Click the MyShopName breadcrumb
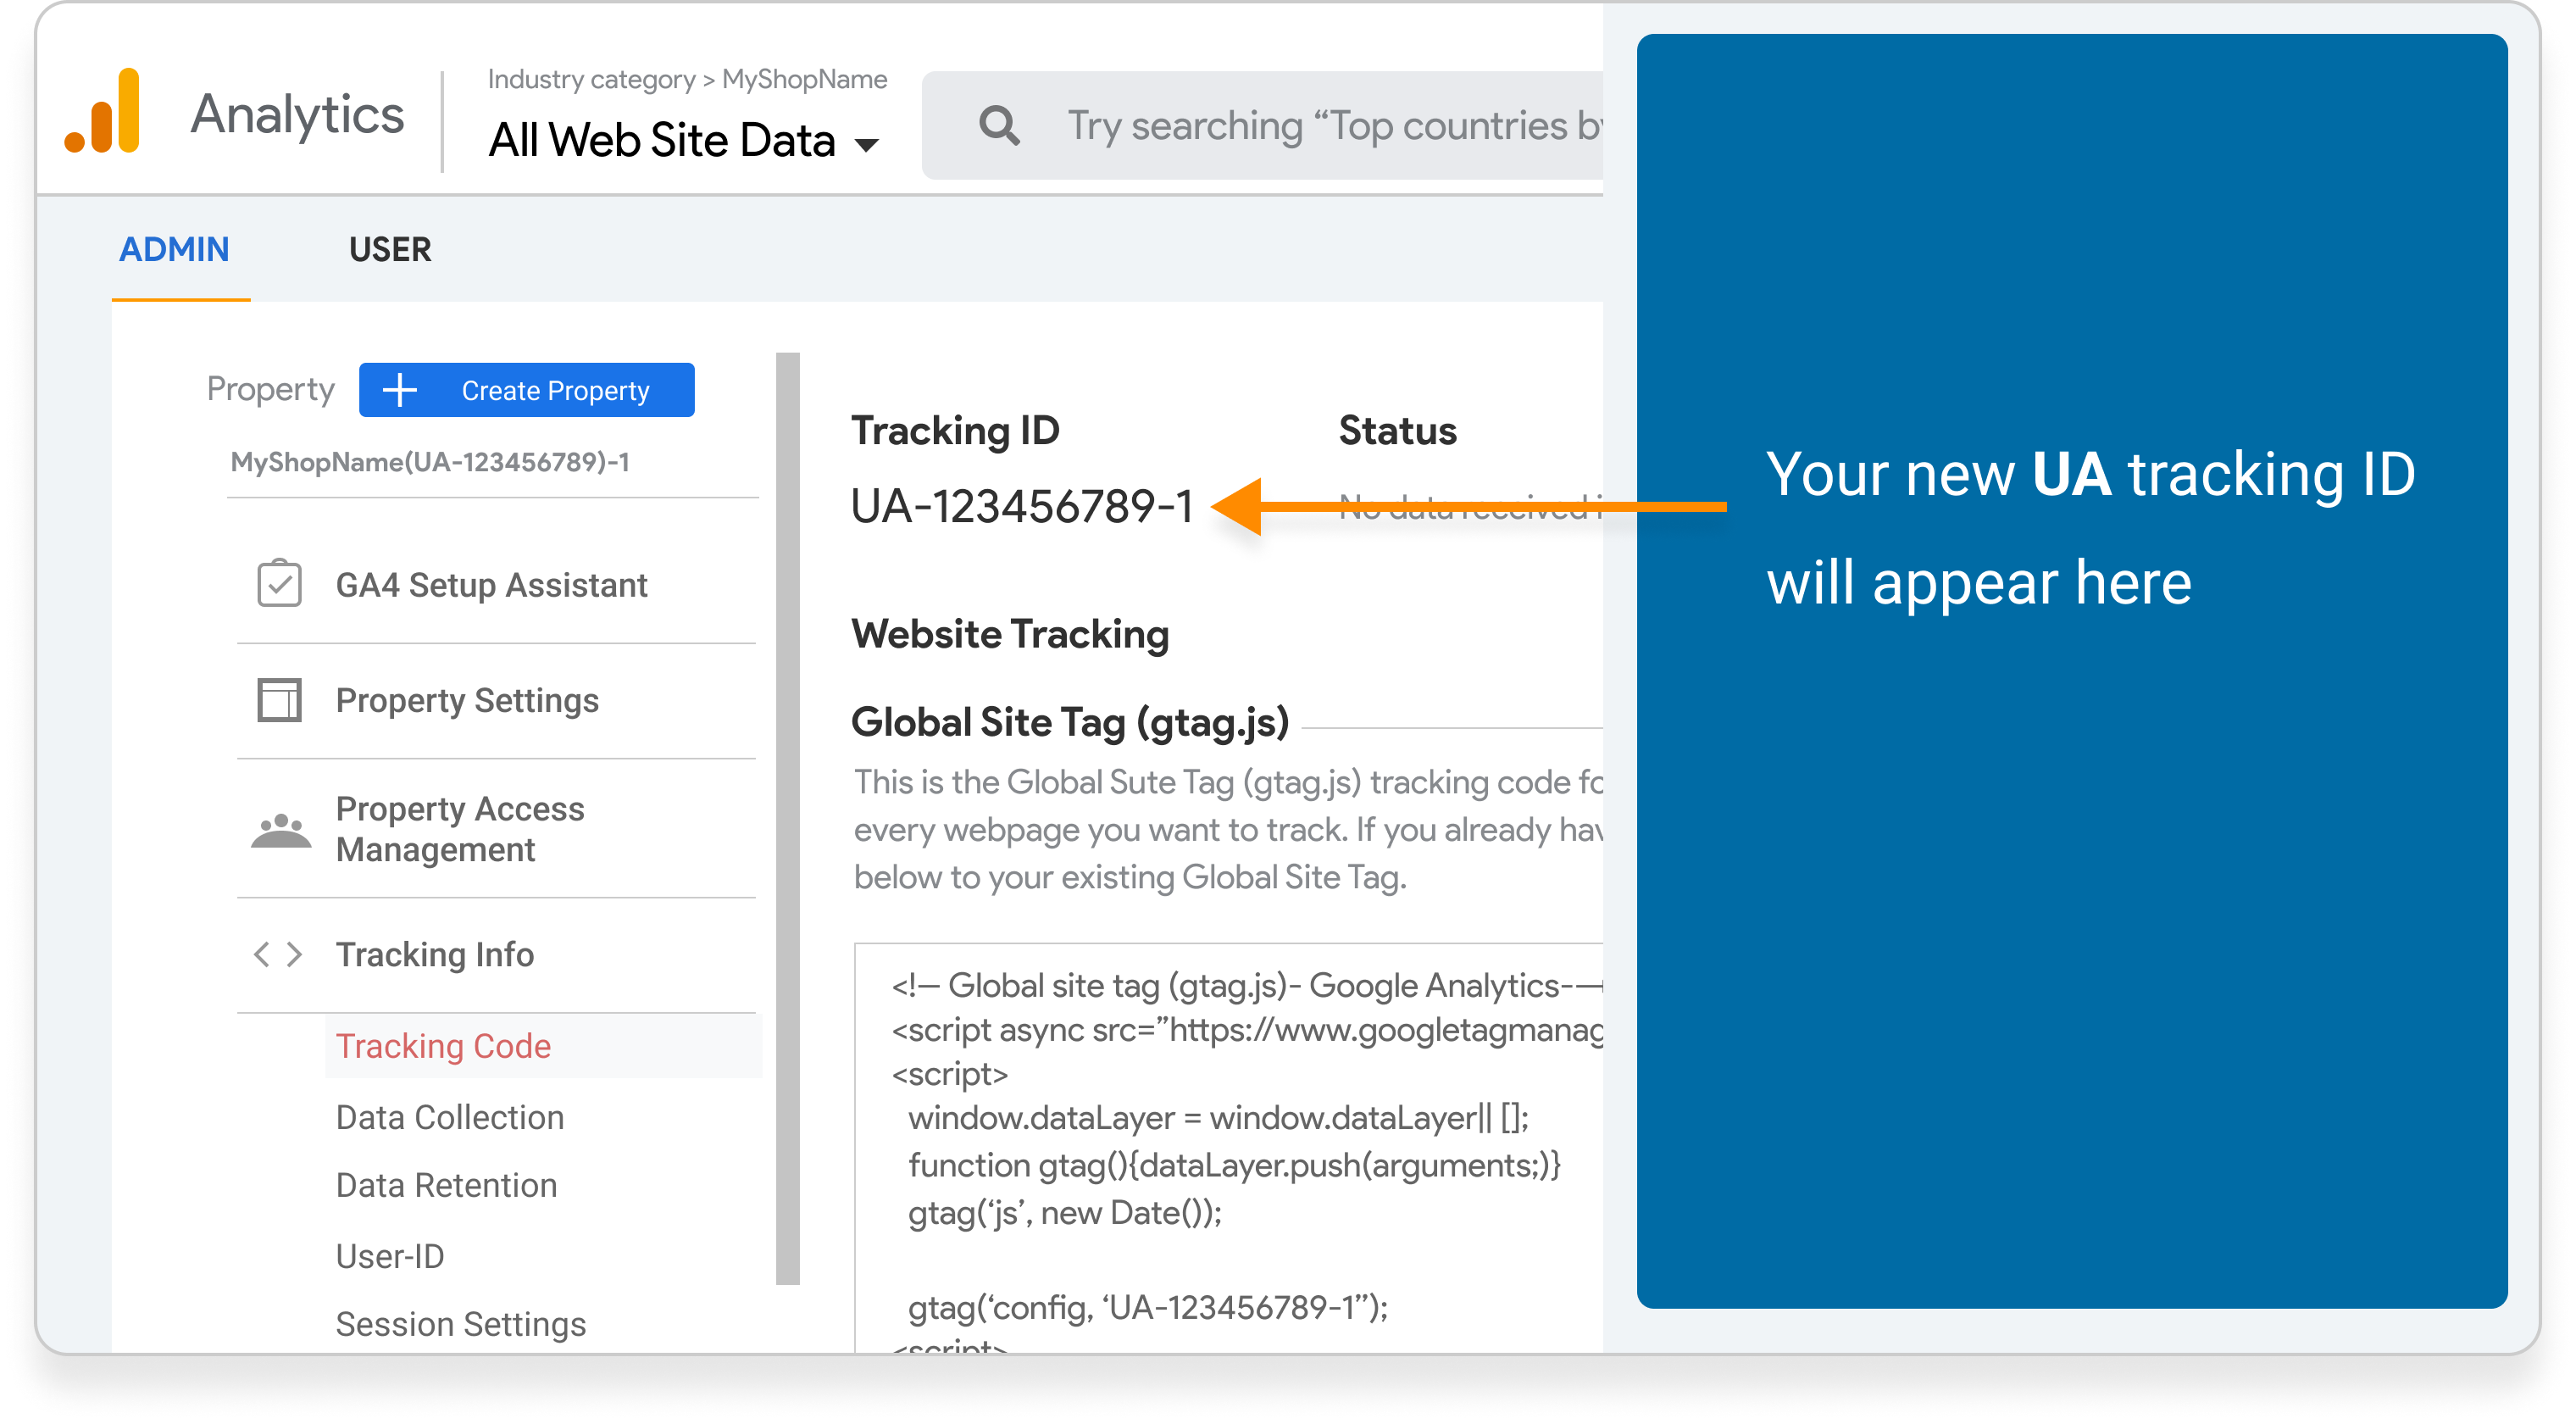Screen dimensions: 2576x1424 (x=805, y=79)
